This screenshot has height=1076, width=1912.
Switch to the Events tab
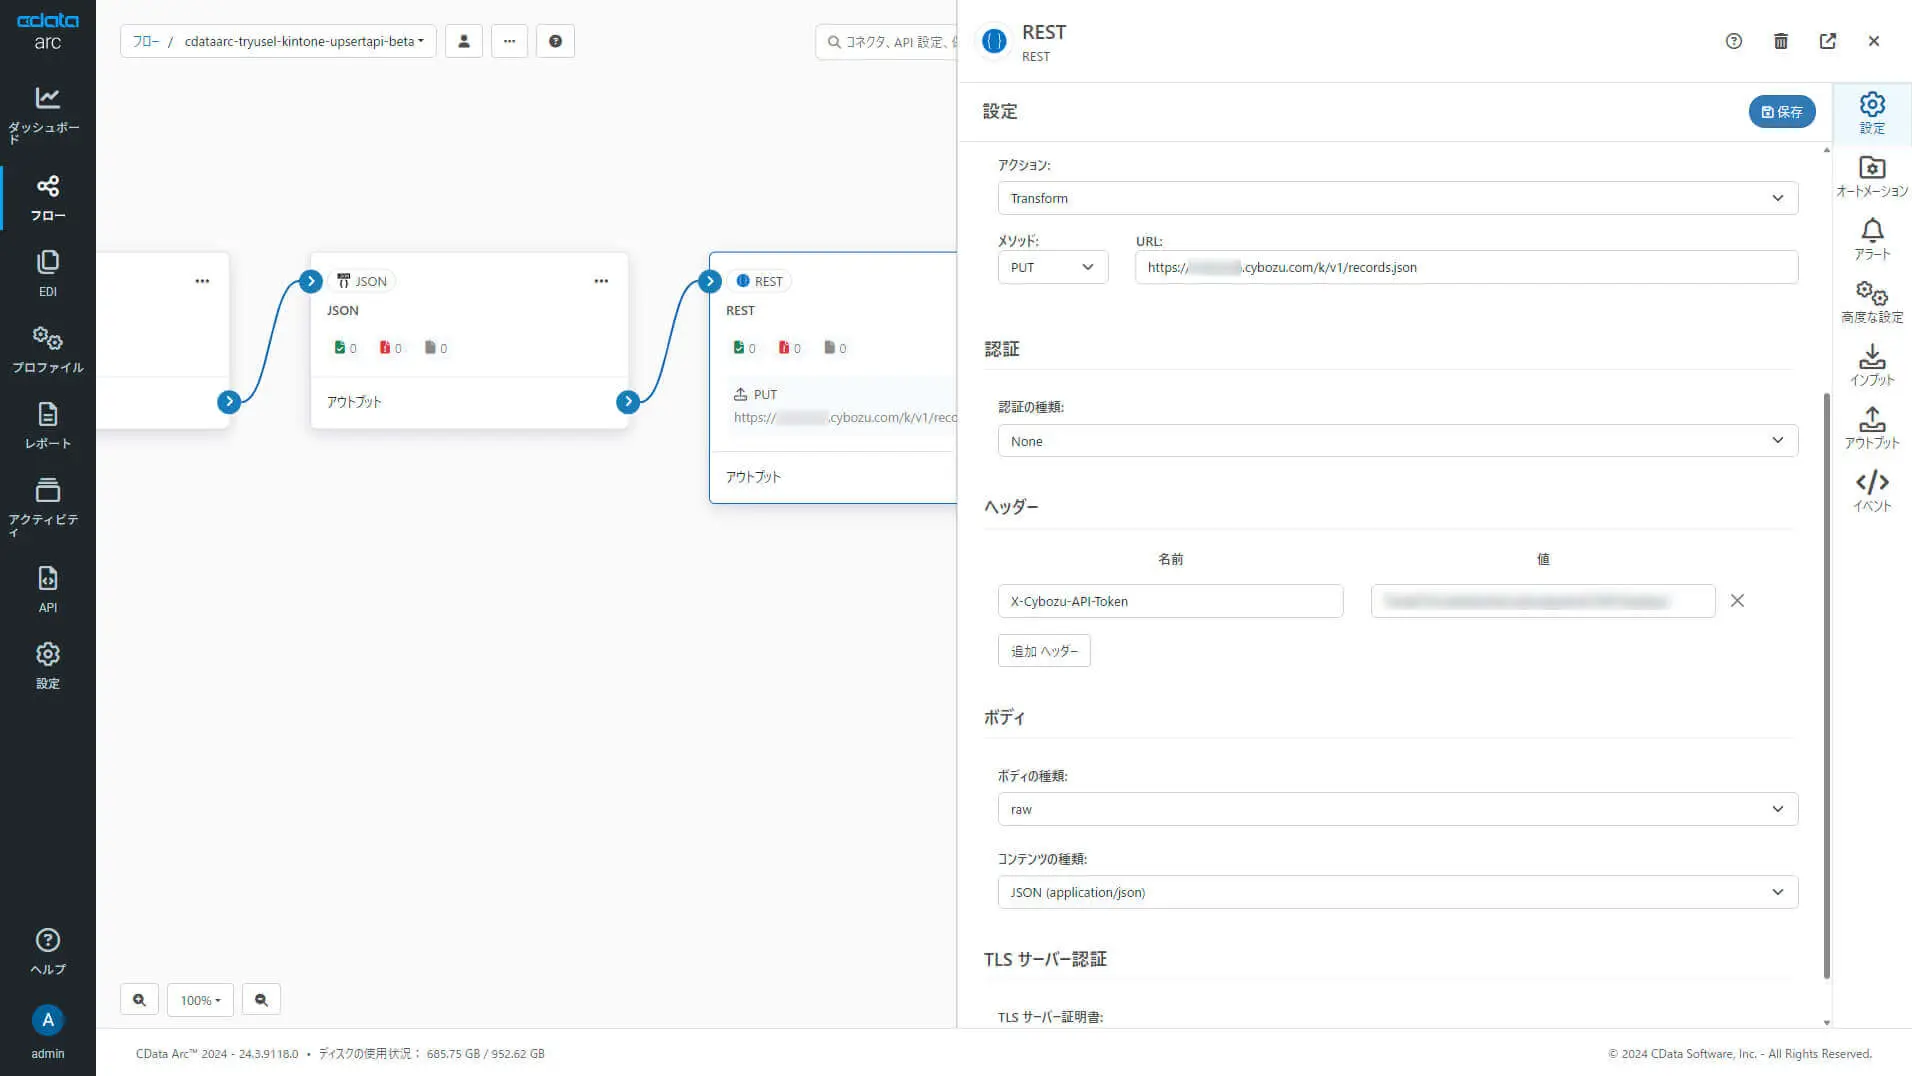[x=1872, y=491]
